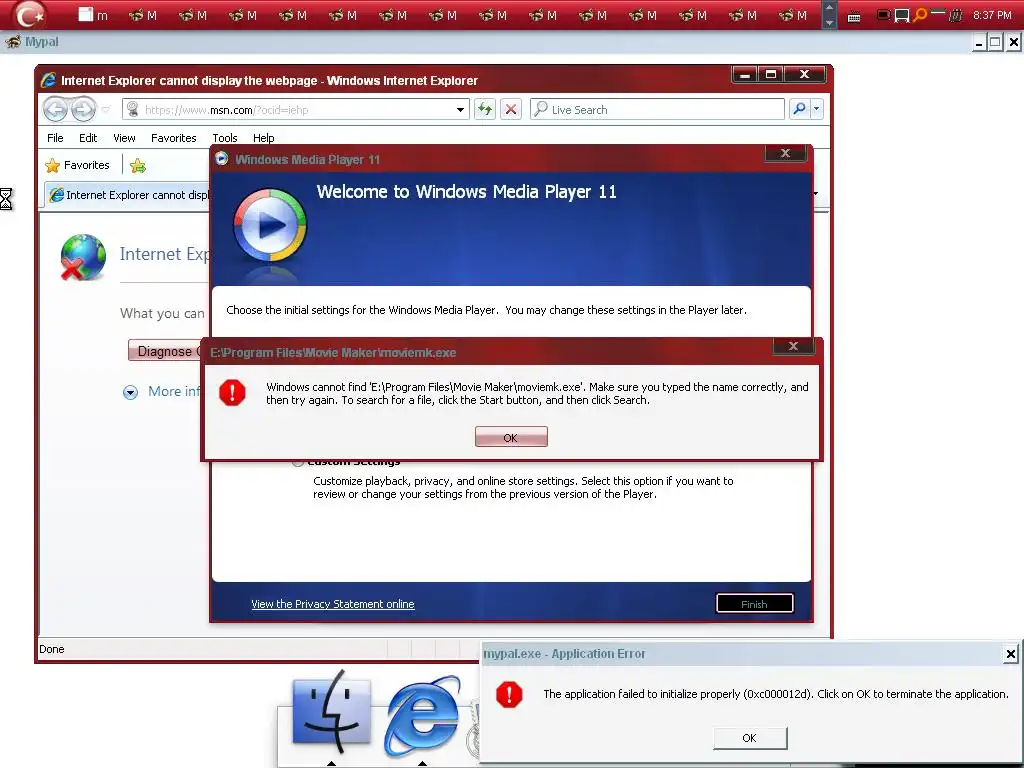This screenshot has width=1024, height=768.
Task: Click OK in the moviemk.exe error dialog
Action: click(511, 437)
